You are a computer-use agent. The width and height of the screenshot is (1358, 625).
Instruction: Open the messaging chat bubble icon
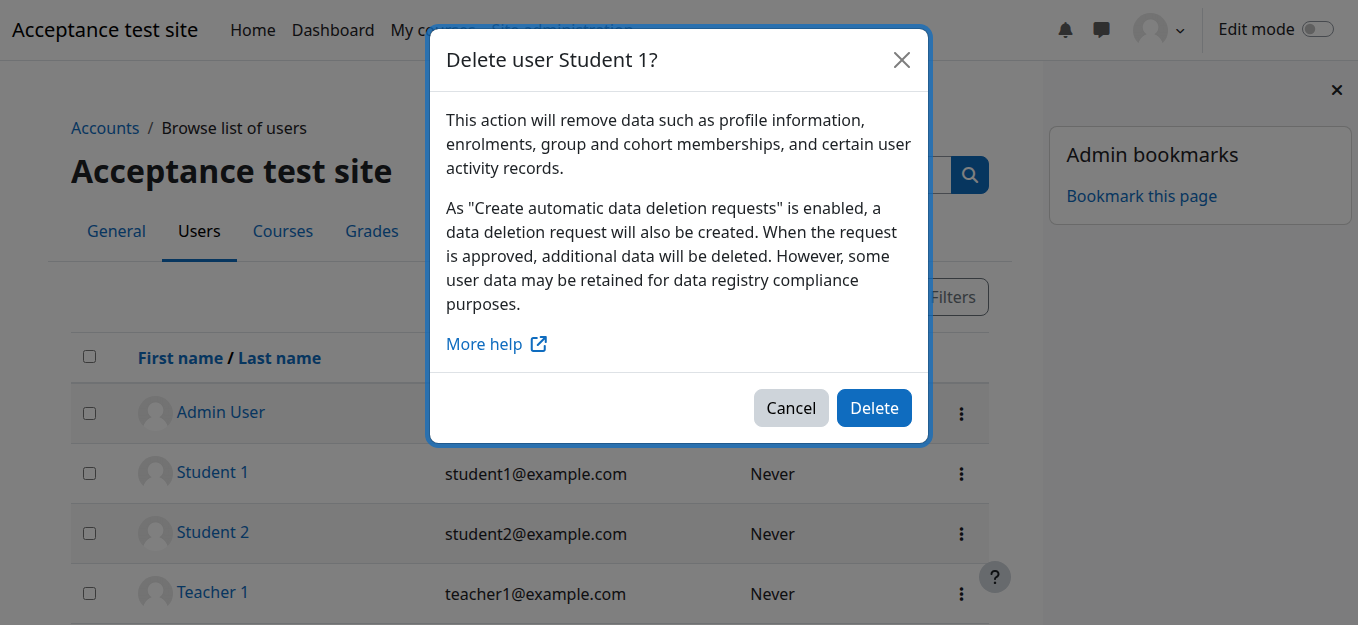point(1101,30)
